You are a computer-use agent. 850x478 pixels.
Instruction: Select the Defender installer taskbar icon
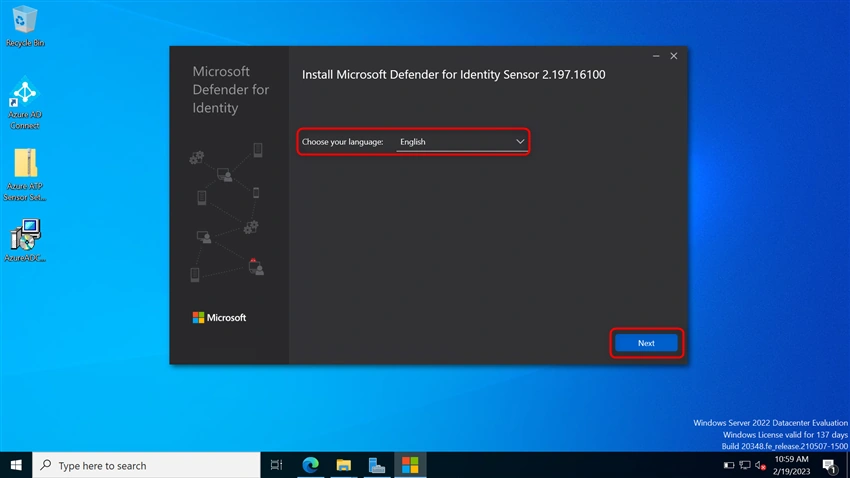(x=410, y=465)
